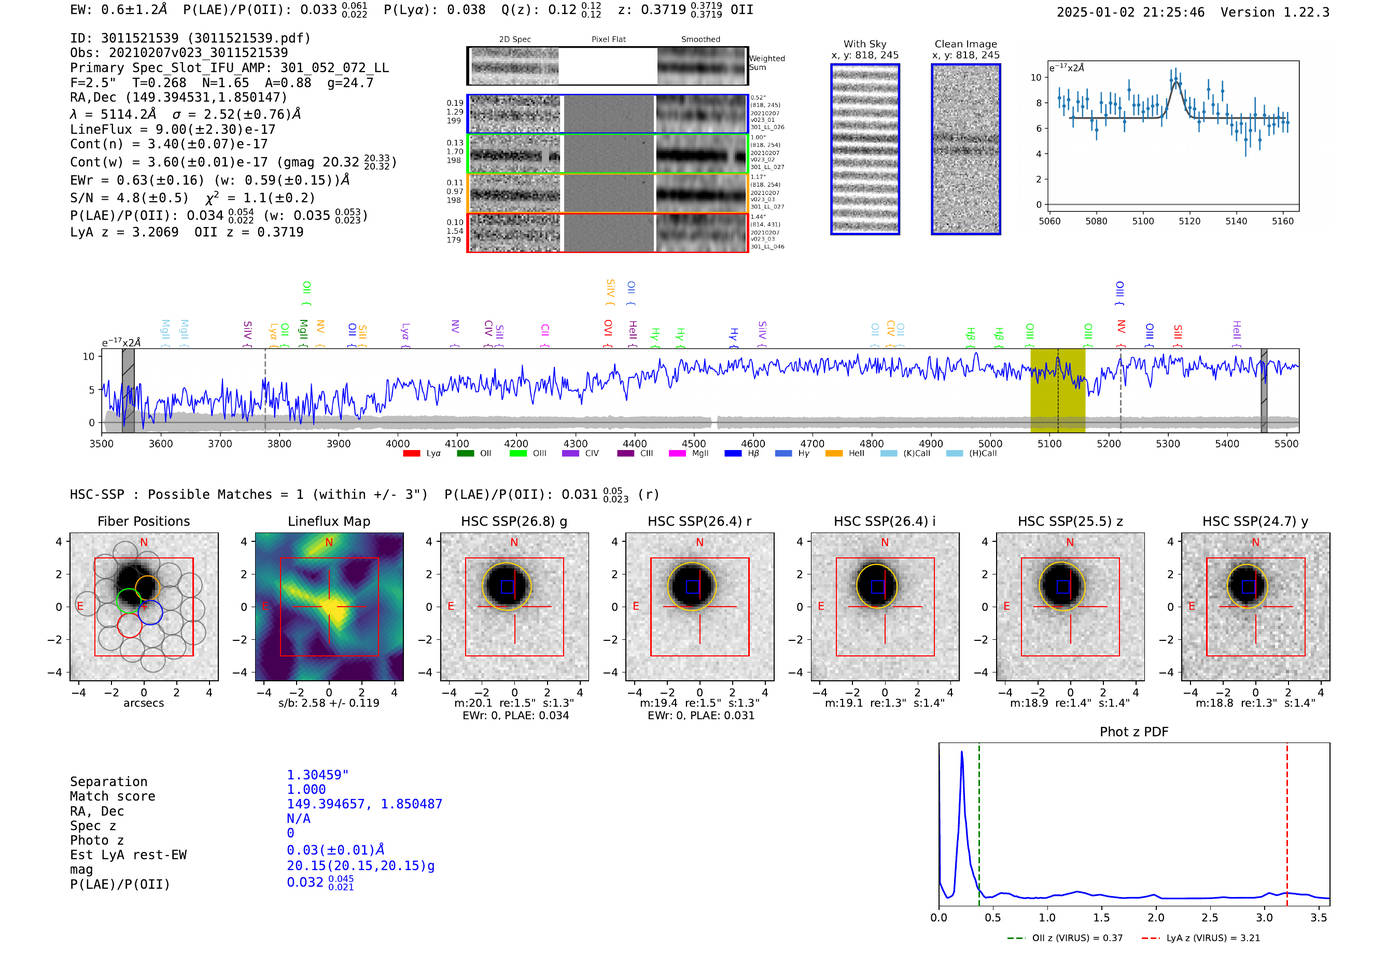Select the green-bordered 2D spectrum row
Image resolution: width=1400 pixels, height=953 pixels.
608,154
